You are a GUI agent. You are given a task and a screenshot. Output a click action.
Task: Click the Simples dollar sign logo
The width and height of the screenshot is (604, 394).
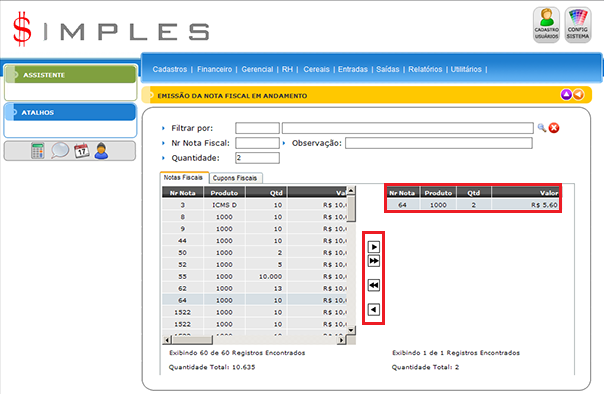[22, 29]
